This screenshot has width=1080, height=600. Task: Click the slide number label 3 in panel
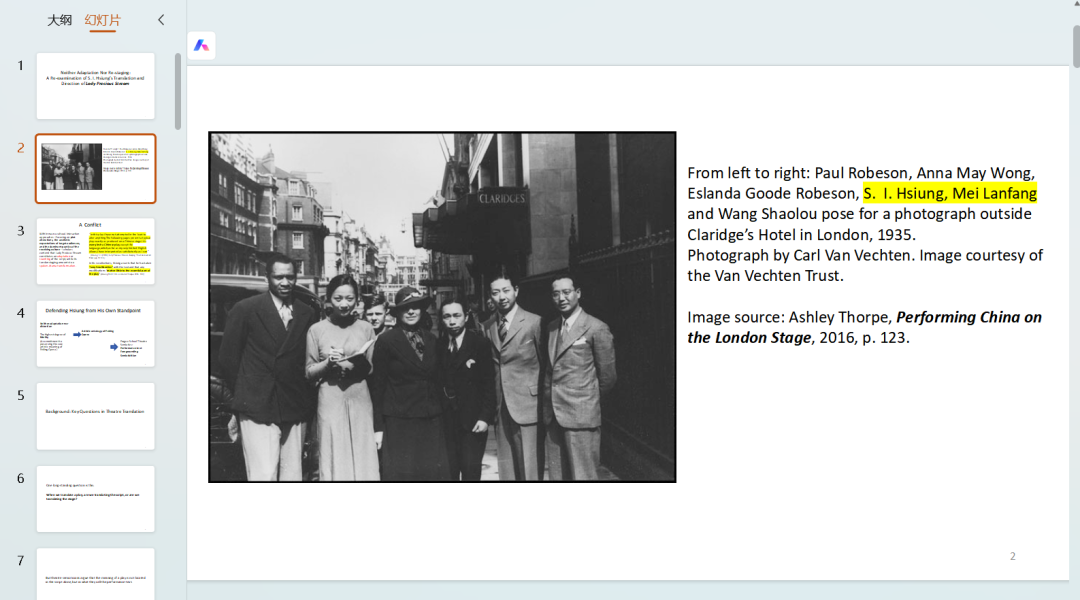(x=21, y=230)
